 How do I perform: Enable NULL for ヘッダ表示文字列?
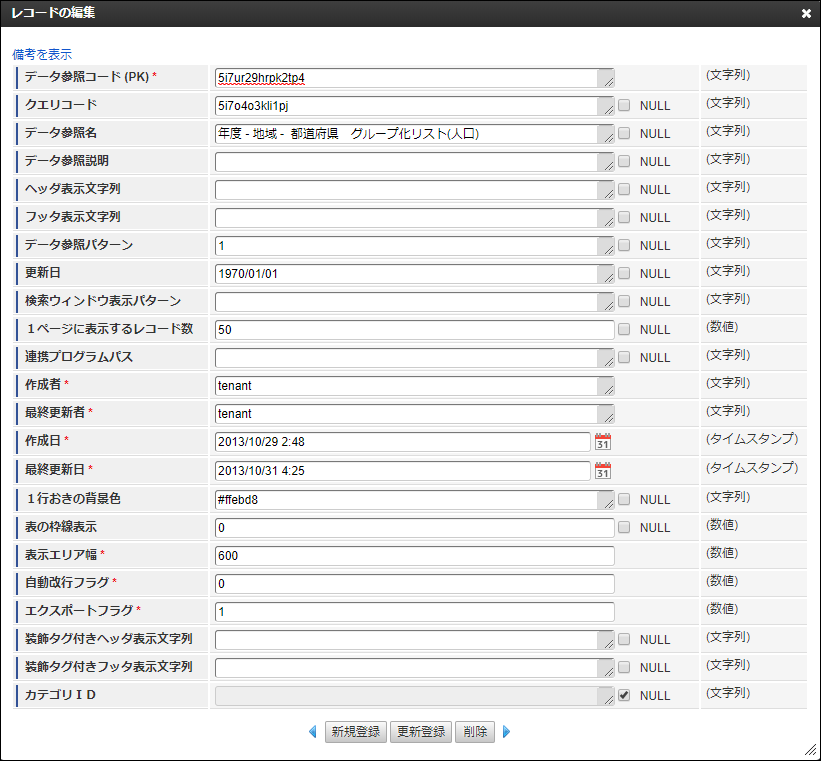[625, 189]
